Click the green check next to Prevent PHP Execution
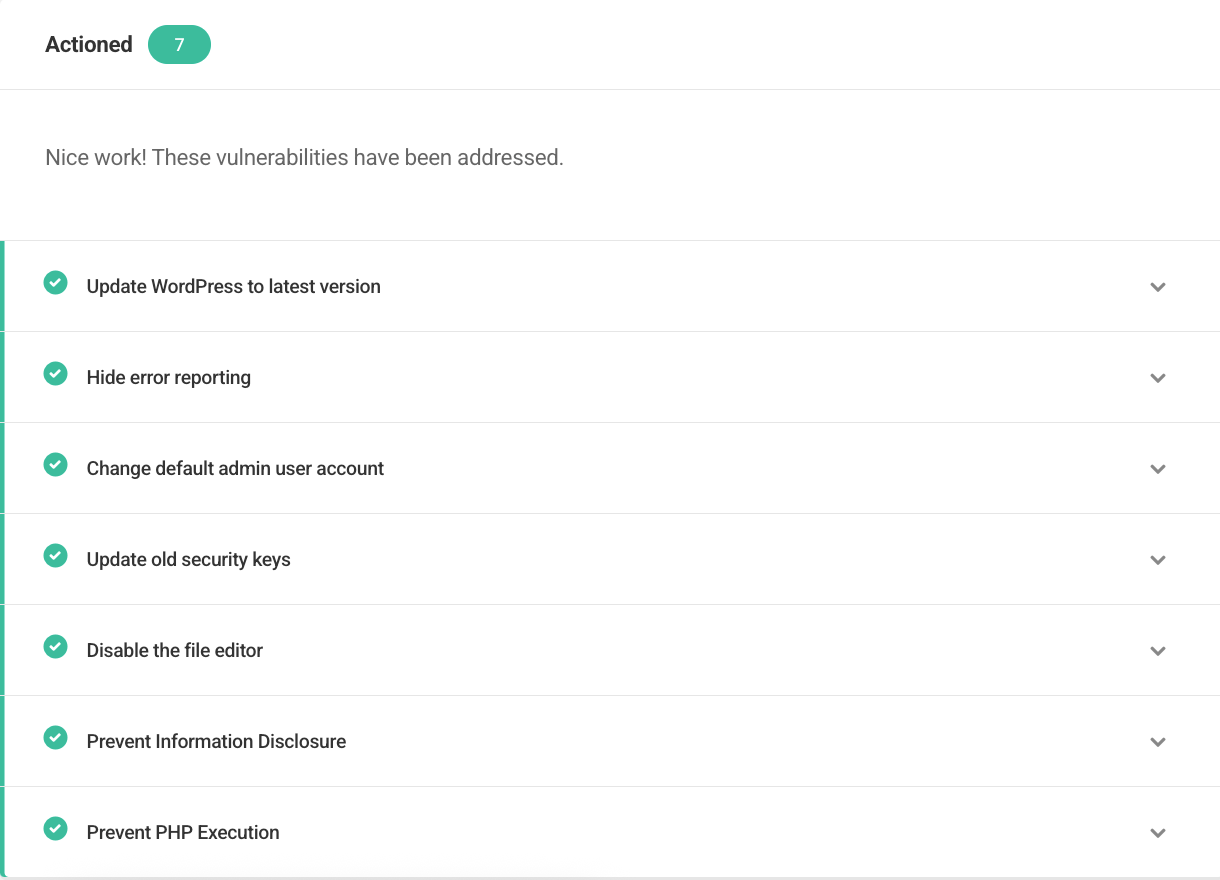 click(56, 829)
